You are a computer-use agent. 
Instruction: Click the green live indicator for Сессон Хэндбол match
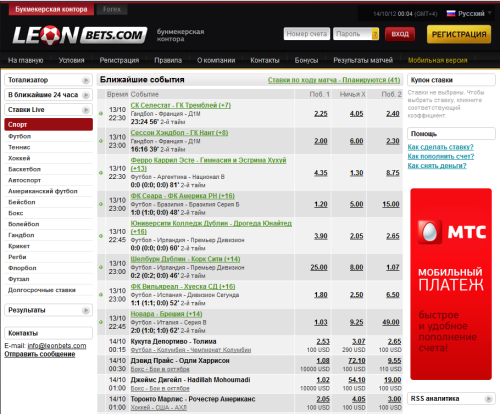tap(101, 141)
